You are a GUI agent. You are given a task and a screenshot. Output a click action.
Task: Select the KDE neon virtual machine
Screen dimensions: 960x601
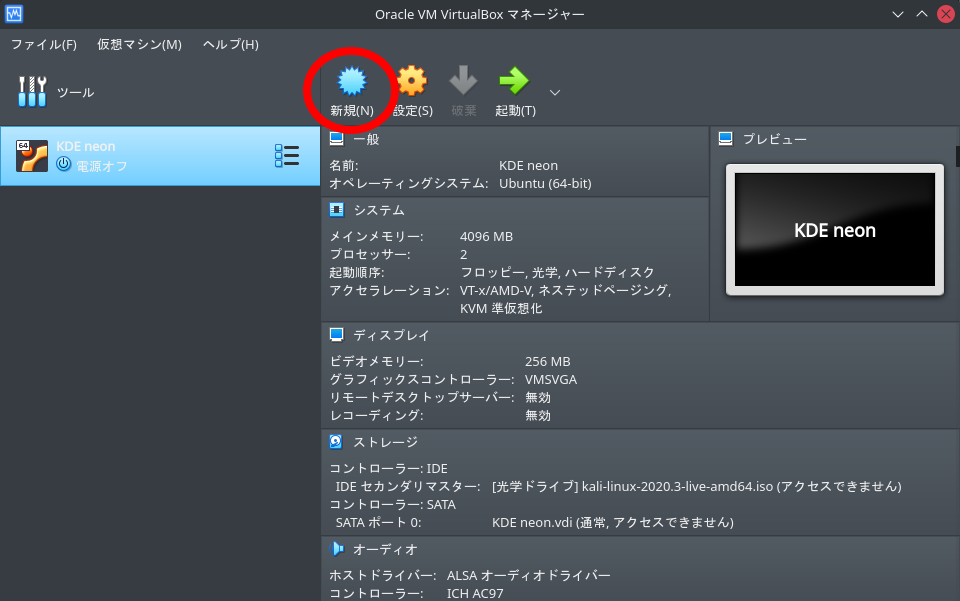coord(160,156)
